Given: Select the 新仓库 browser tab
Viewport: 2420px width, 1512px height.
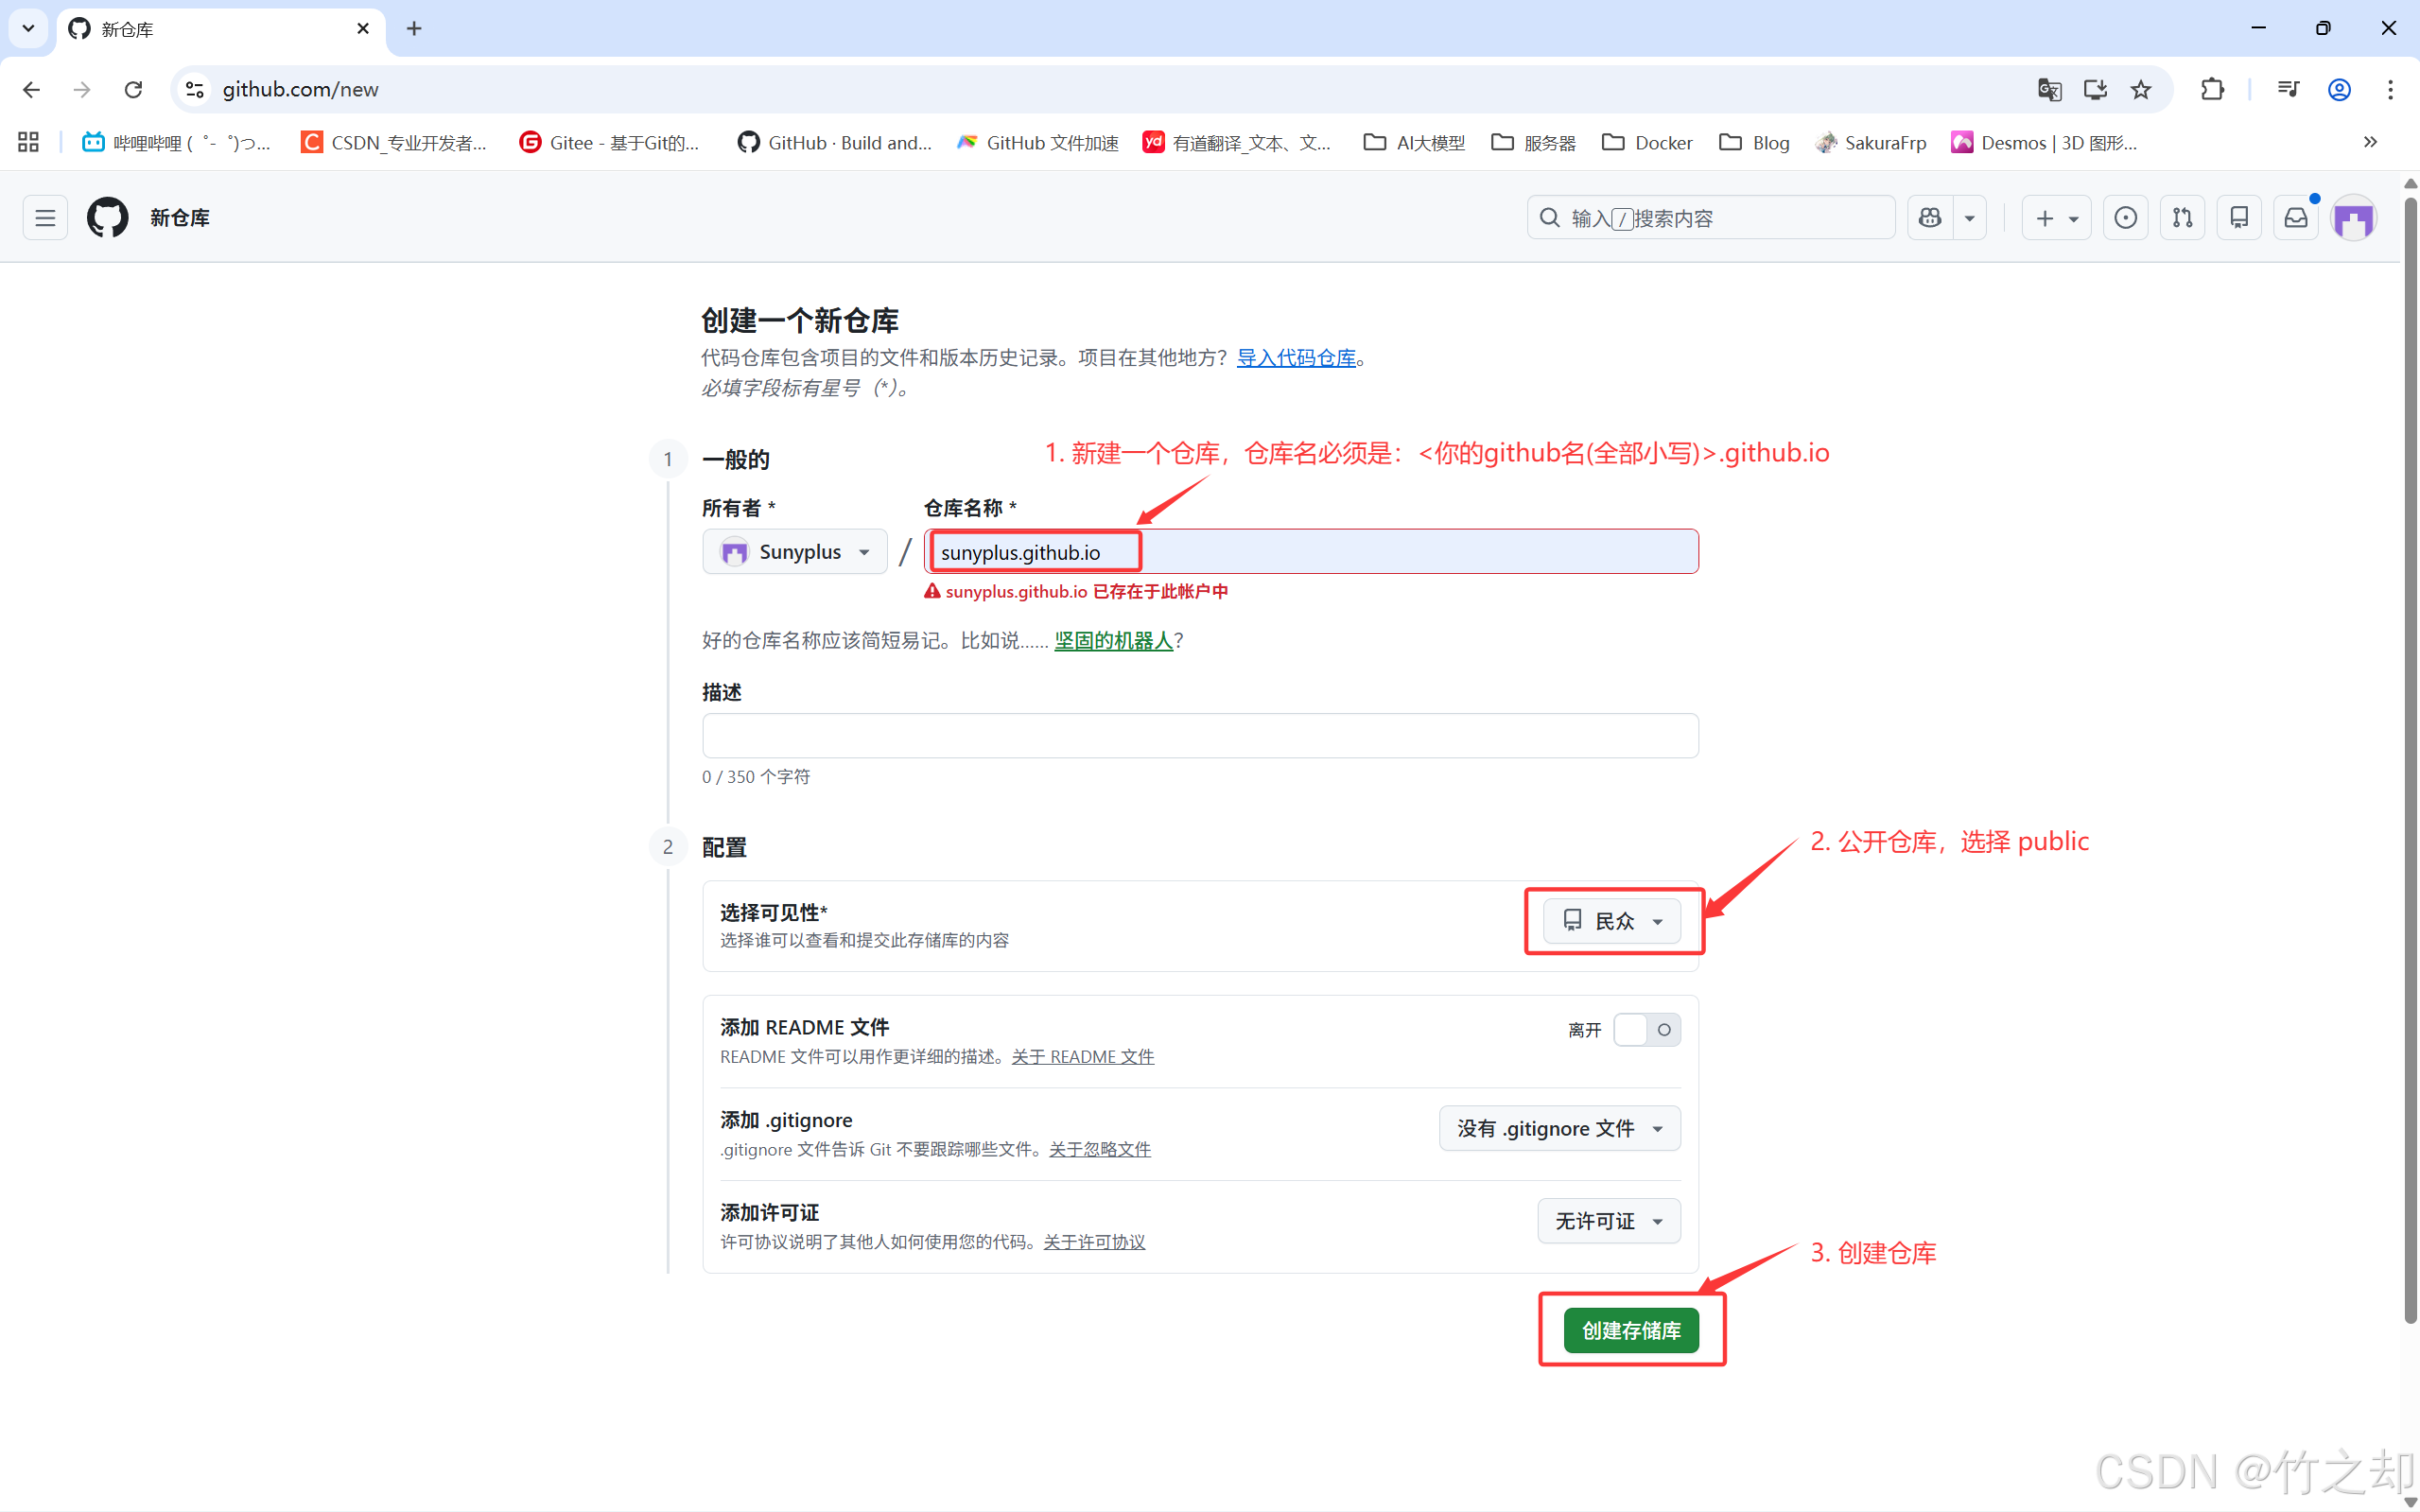Looking at the screenshot, I should (210, 29).
